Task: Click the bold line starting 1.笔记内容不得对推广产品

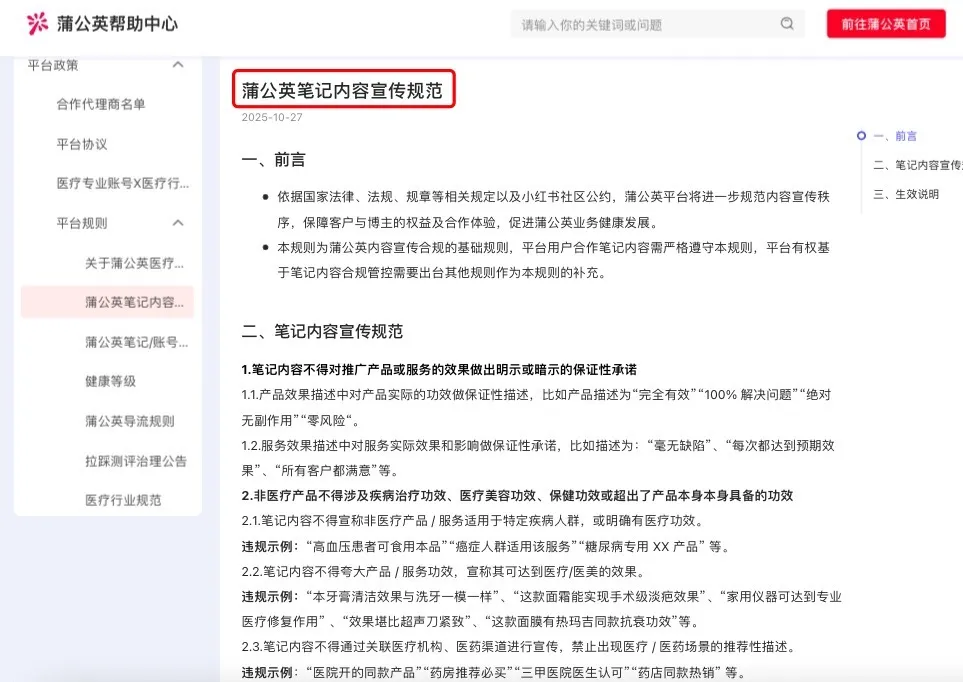Action: (x=439, y=370)
